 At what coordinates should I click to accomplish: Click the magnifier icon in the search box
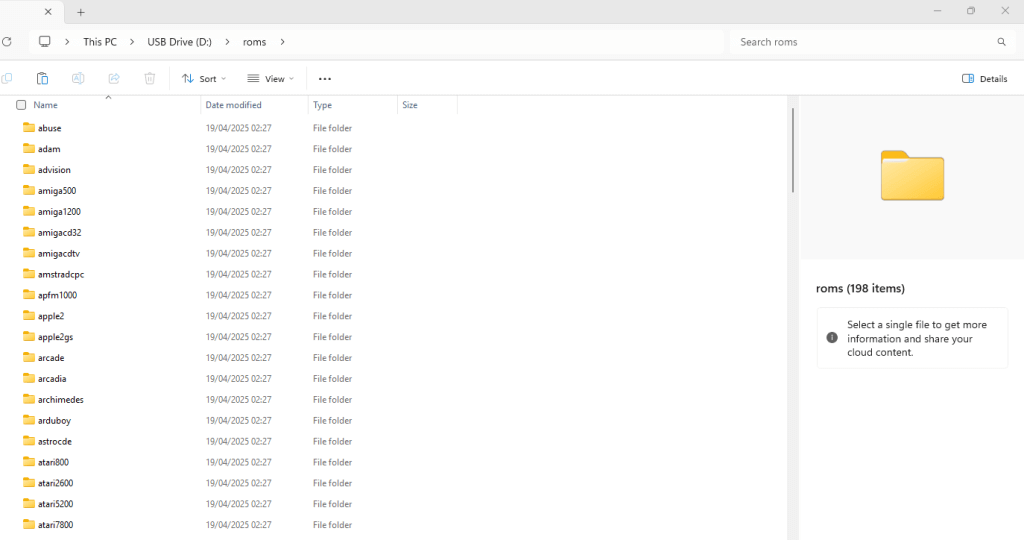1001,42
